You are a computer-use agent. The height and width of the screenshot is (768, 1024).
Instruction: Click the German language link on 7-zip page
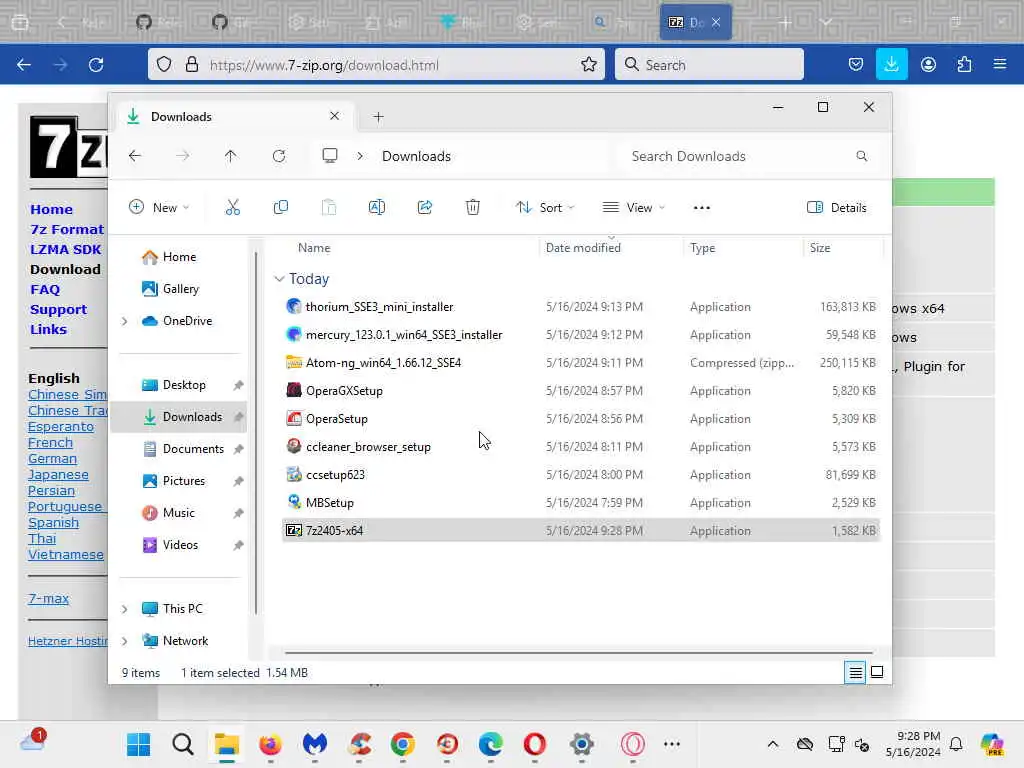(52, 458)
